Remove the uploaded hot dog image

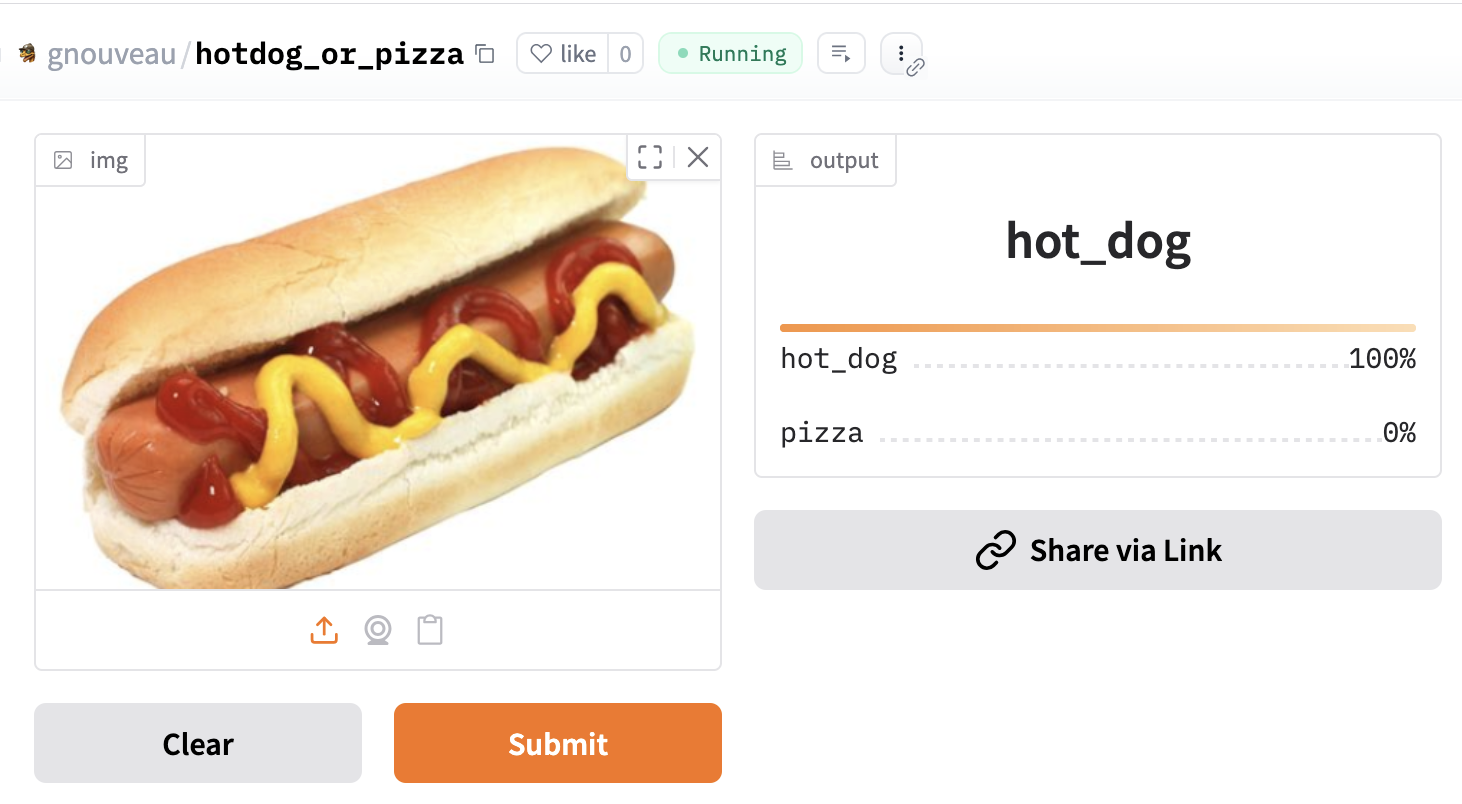coord(698,157)
